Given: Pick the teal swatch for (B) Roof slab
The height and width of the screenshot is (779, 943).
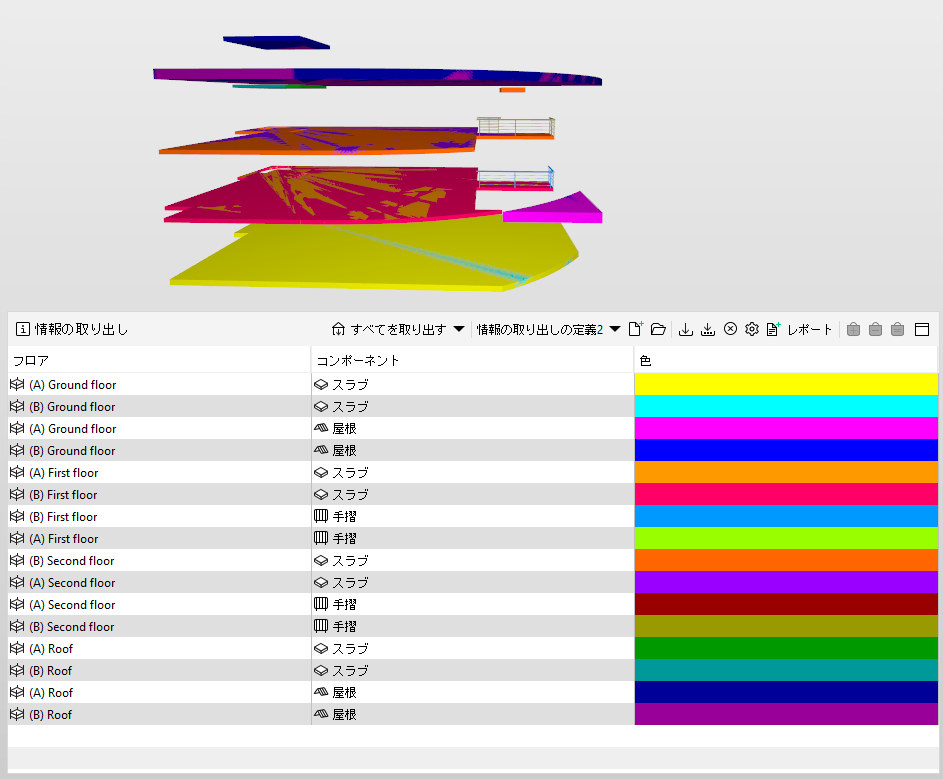Looking at the screenshot, I should pyautogui.click(x=786, y=670).
